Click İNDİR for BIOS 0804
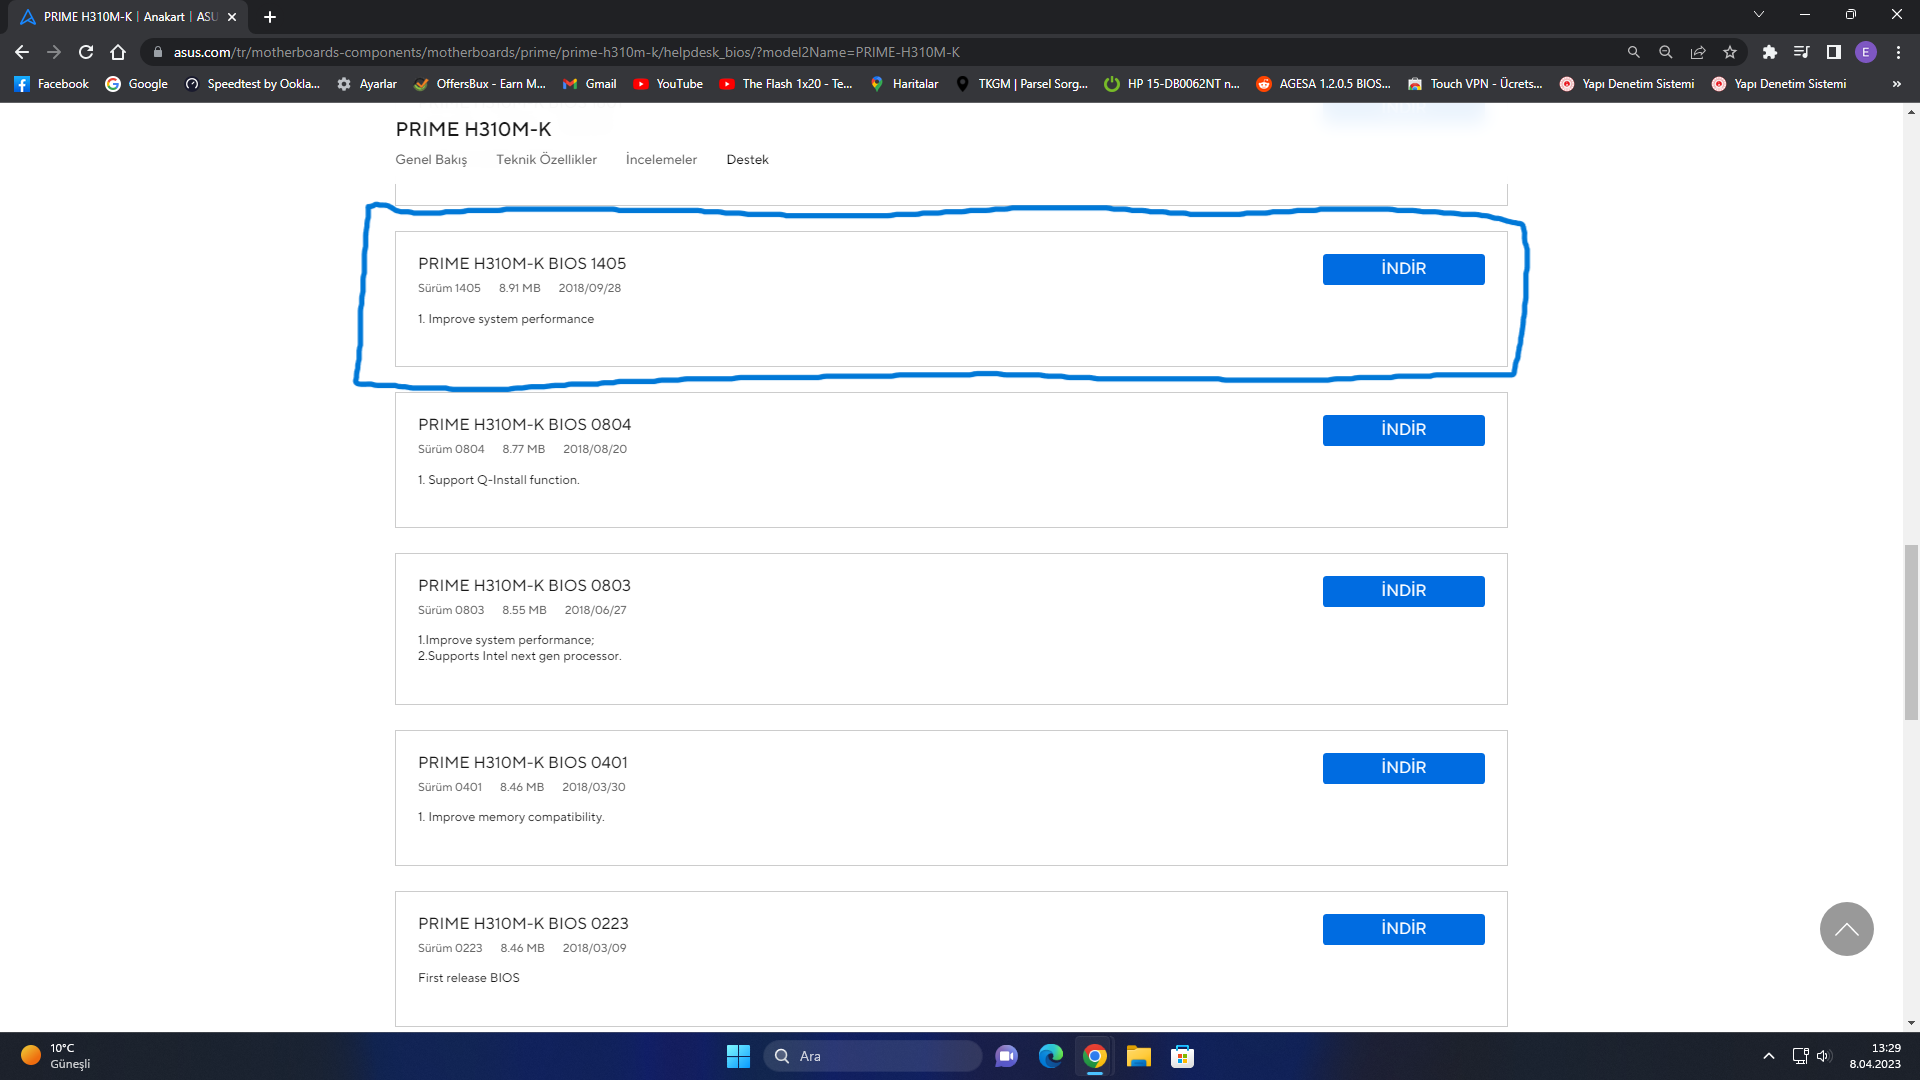The height and width of the screenshot is (1080, 1920). tap(1403, 430)
